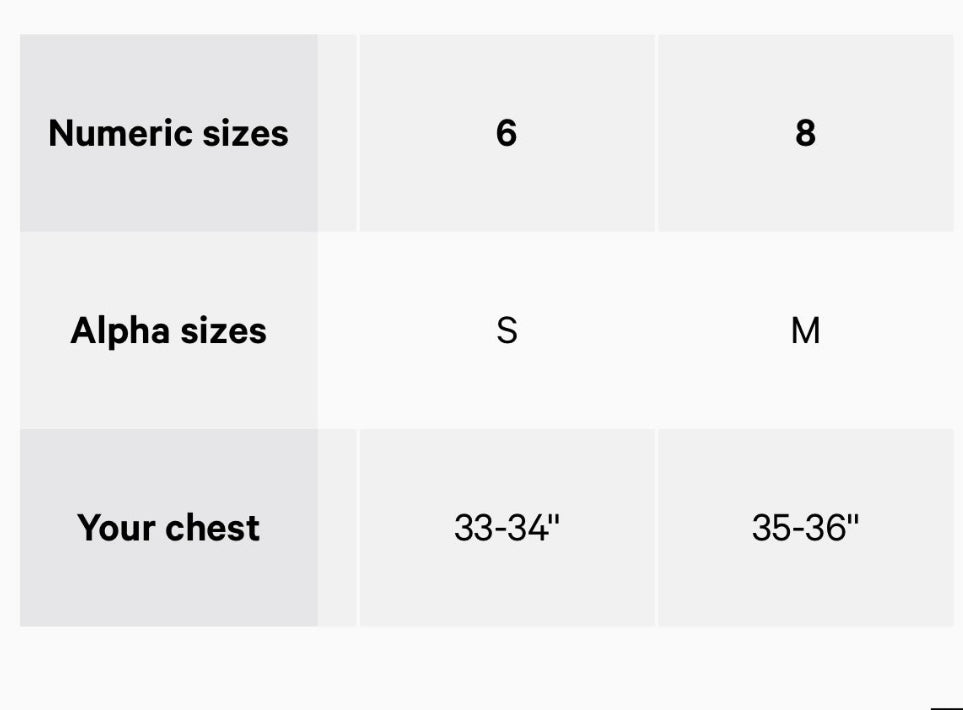
Task: Click the Numeric sizes row header cell
Action: (x=168, y=133)
